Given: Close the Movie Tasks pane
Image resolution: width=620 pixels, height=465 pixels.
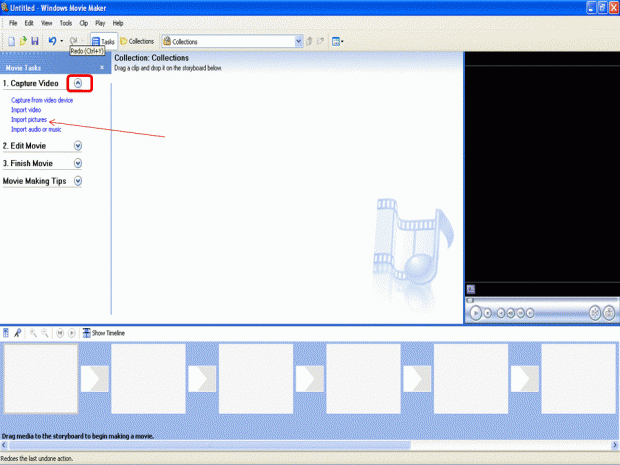Looking at the screenshot, I should pyautogui.click(x=102, y=67).
